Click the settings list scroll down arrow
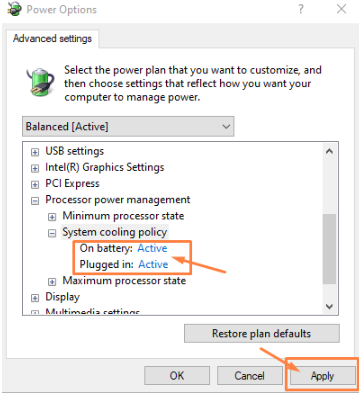The width and height of the screenshot is (361, 395). 329,306
